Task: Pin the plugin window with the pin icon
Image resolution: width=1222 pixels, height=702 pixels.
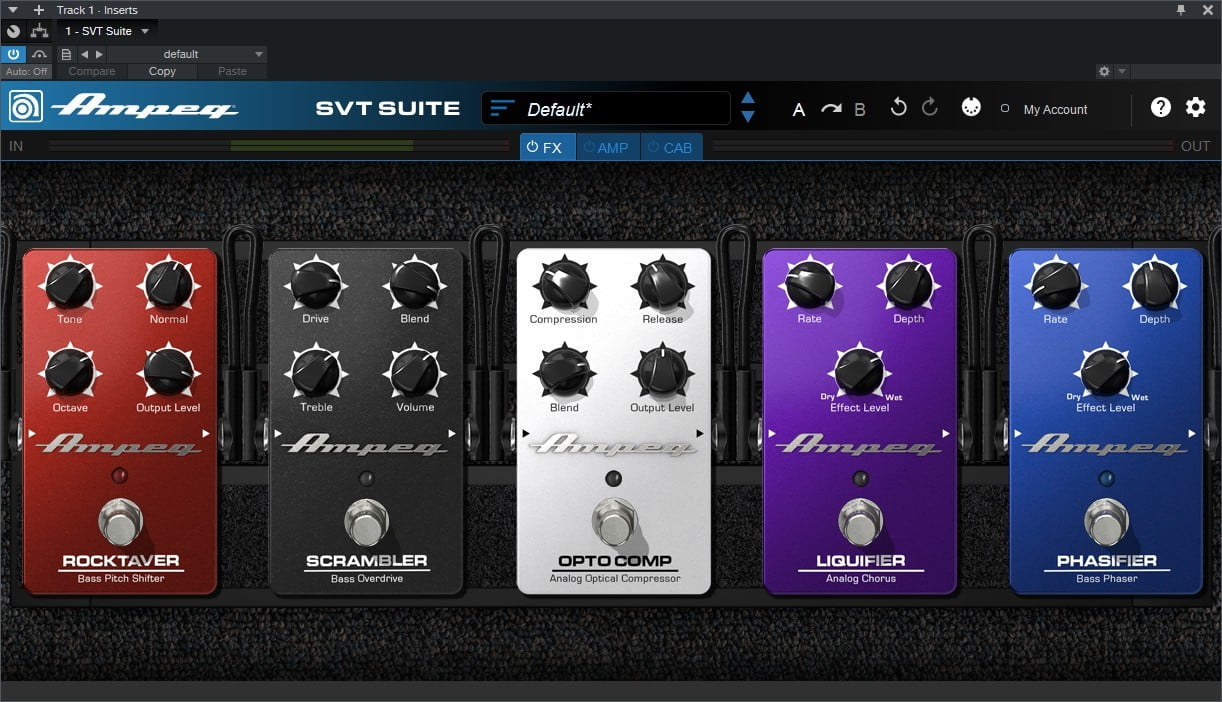Action: (x=1180, y=10)
